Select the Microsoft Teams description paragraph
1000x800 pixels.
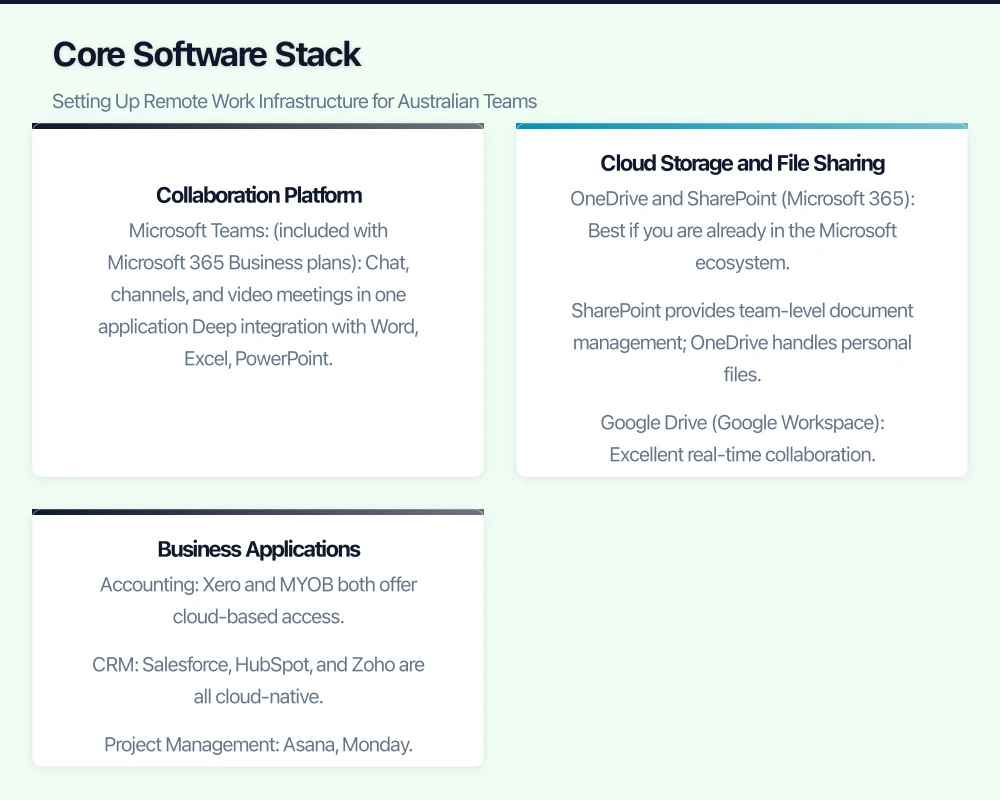point(258,294)
